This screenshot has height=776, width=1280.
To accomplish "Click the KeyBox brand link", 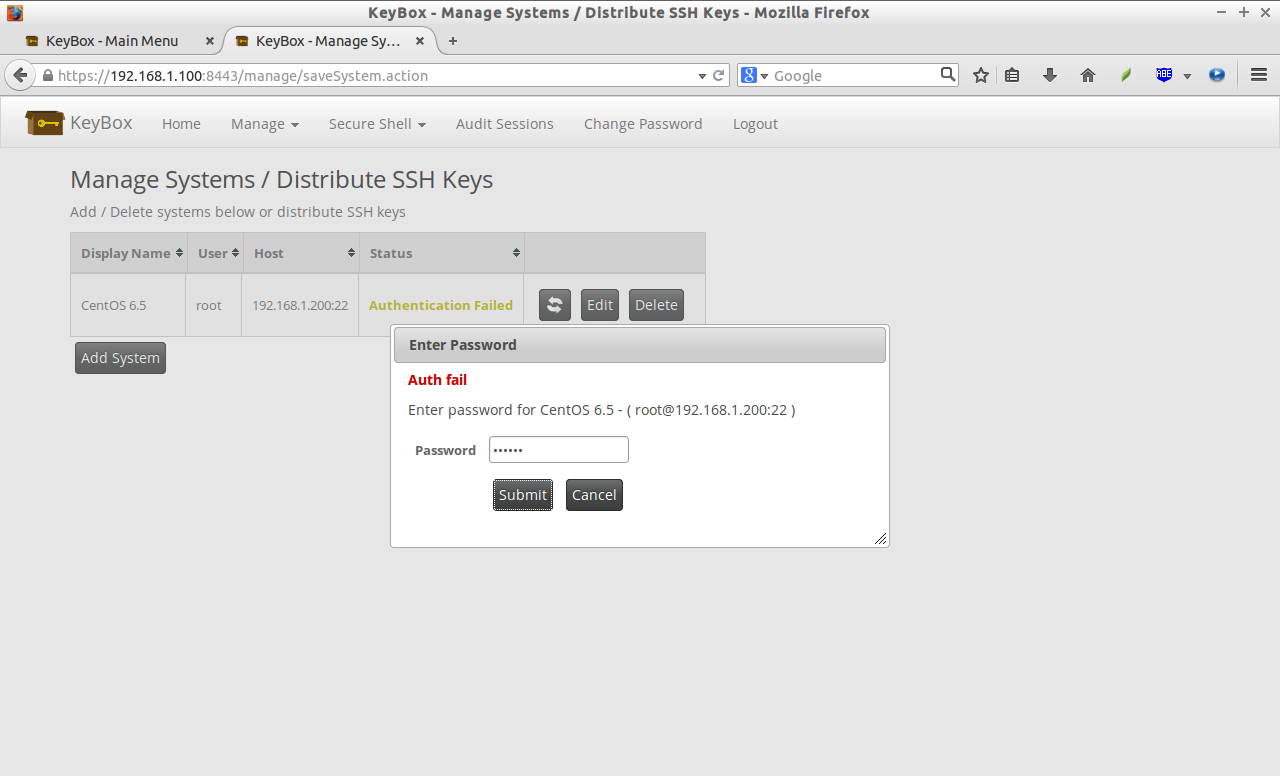I will (101, 123).
